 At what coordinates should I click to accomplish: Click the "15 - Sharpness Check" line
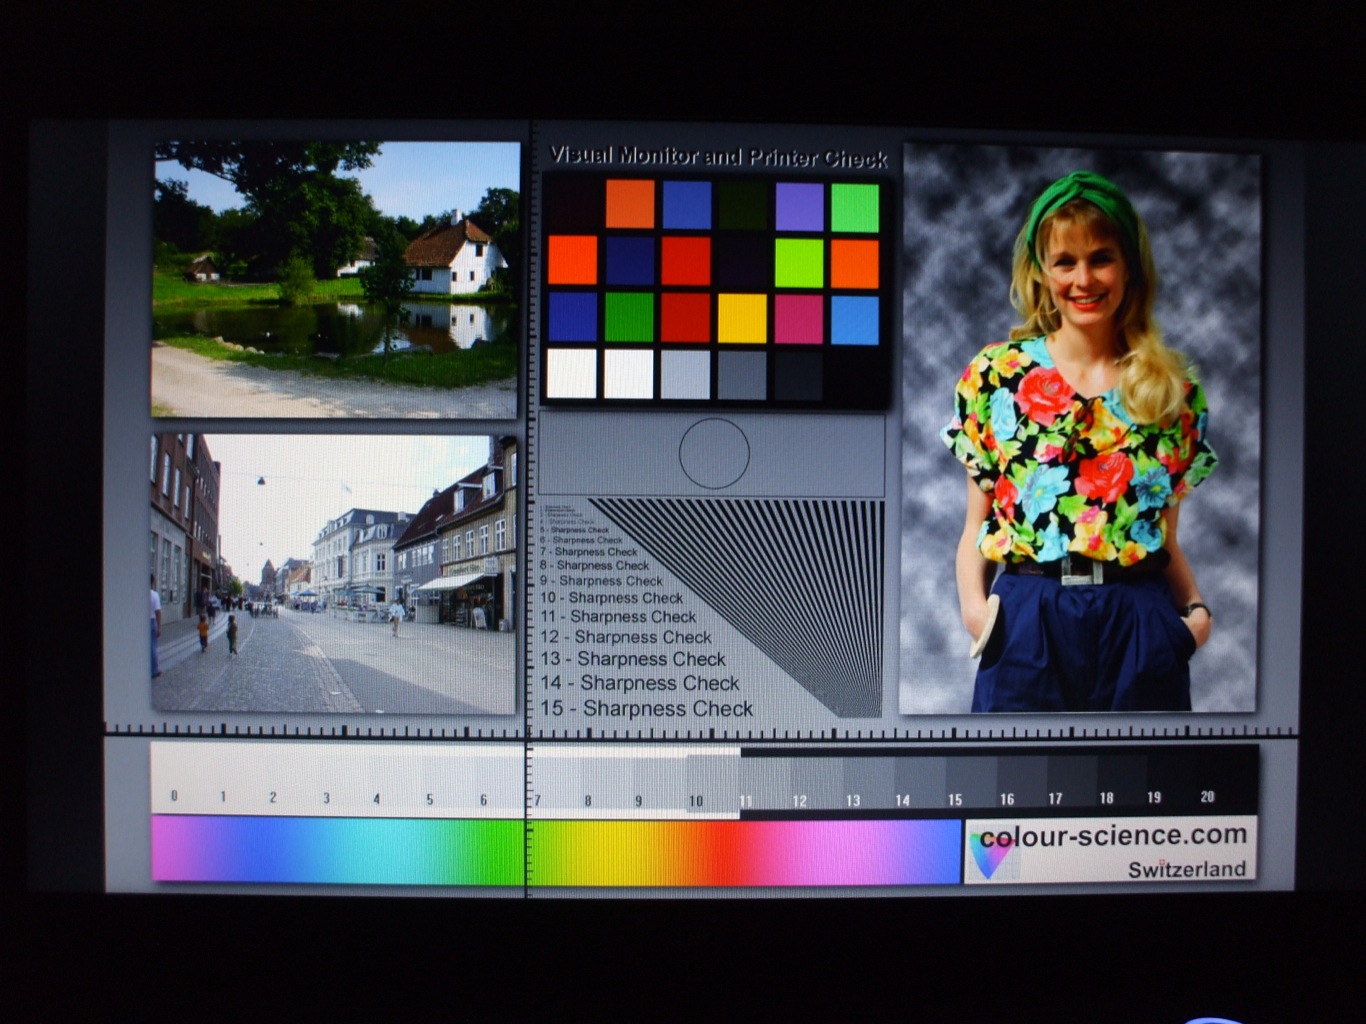pyautogui.click(x=647, y=708)
